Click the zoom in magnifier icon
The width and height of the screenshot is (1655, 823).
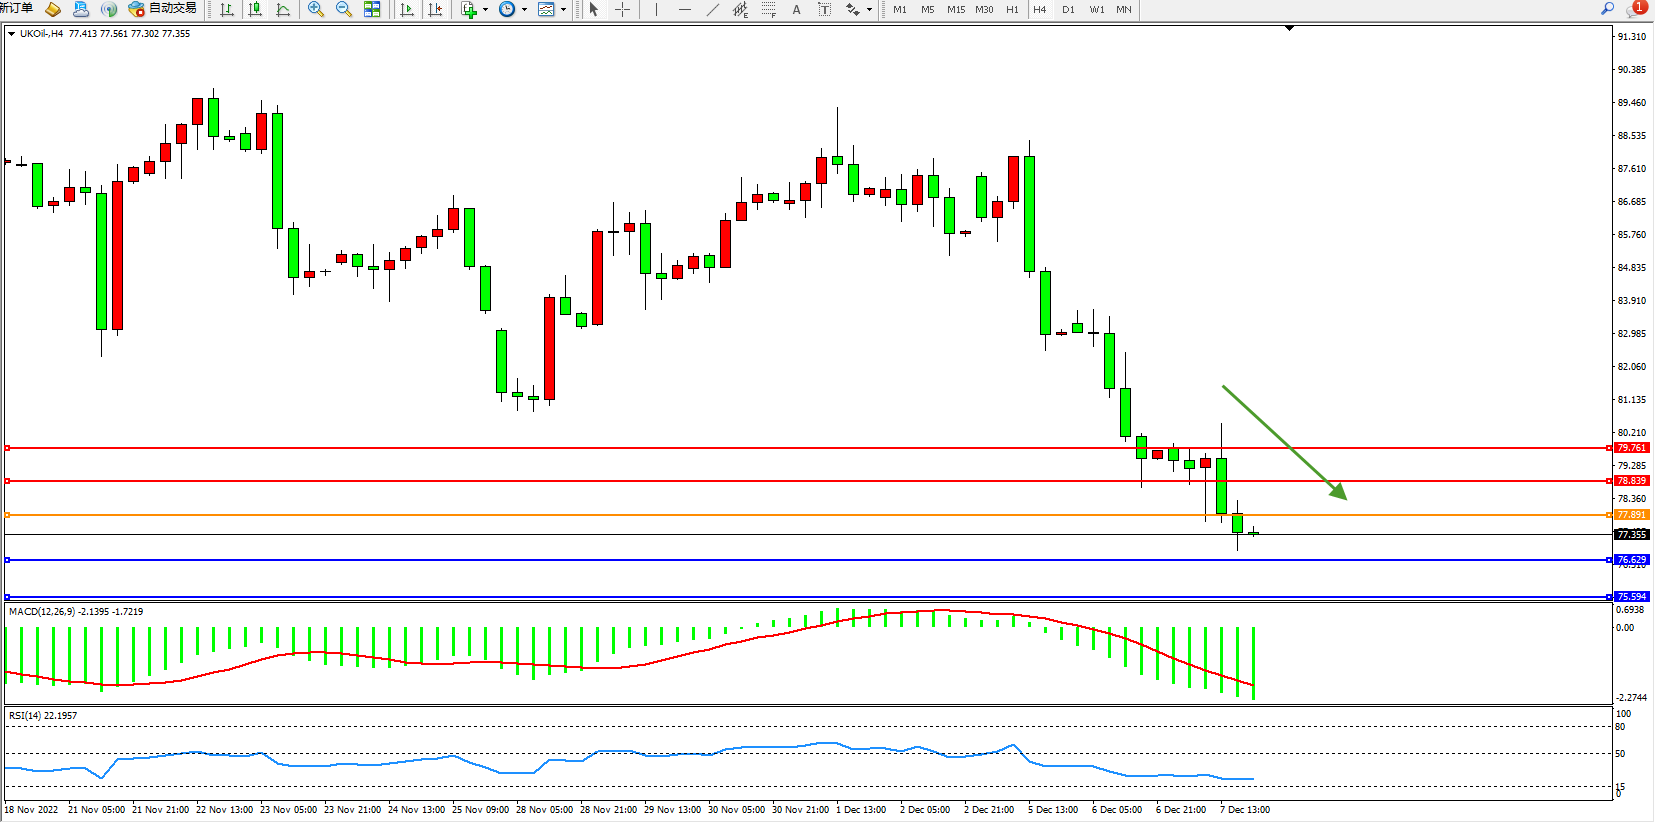(316, 9)
